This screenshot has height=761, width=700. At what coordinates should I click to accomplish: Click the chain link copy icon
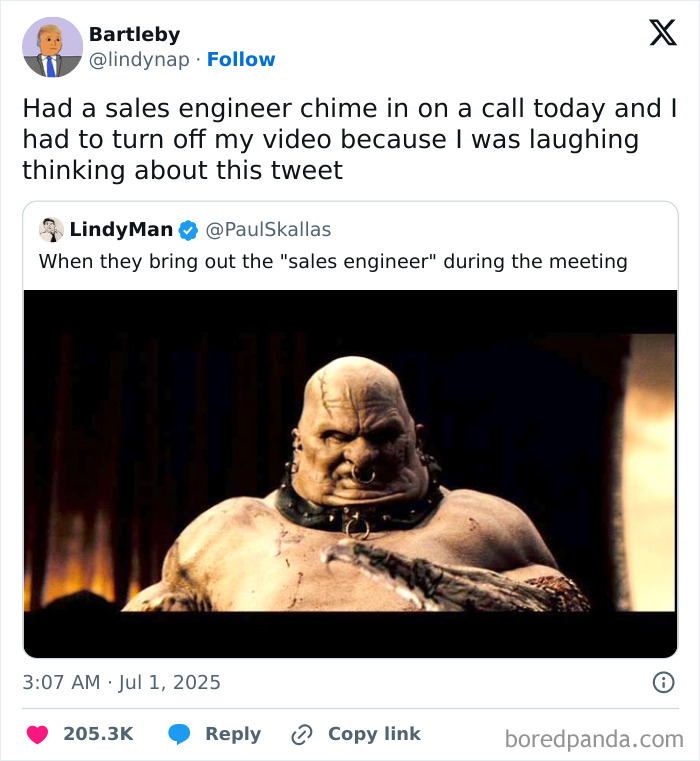coord(302,734)
